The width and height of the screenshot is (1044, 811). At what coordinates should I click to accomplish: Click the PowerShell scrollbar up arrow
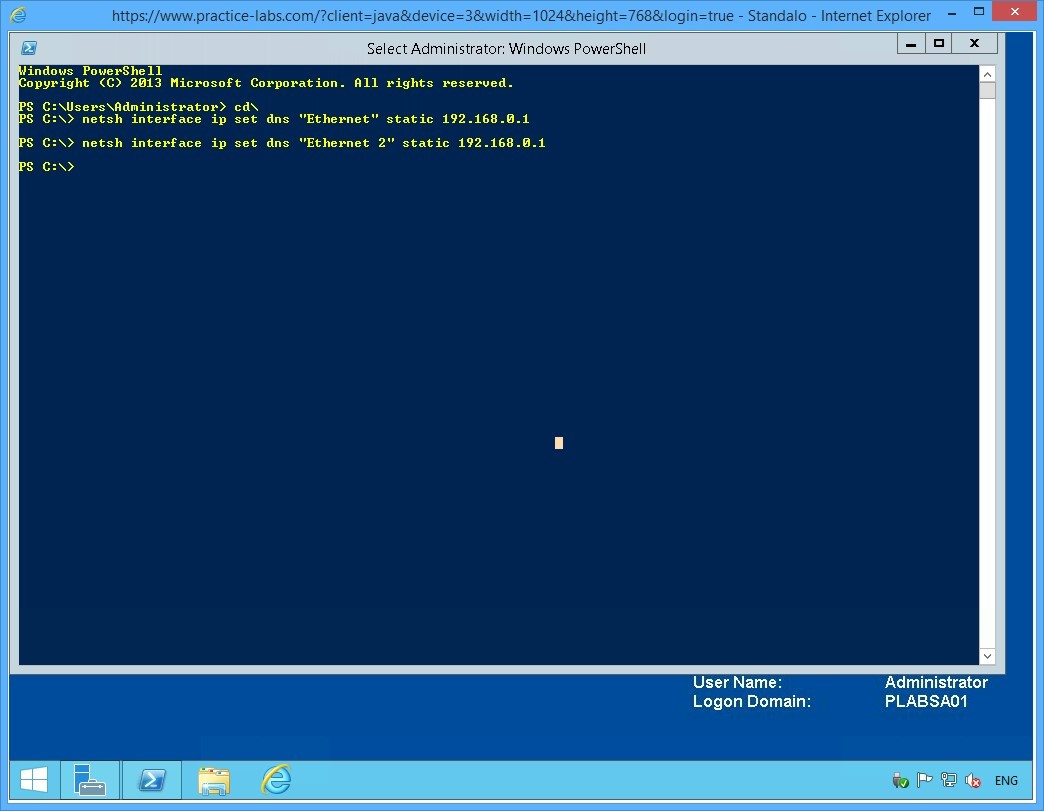pyautogui.click(x=988, y=73)
